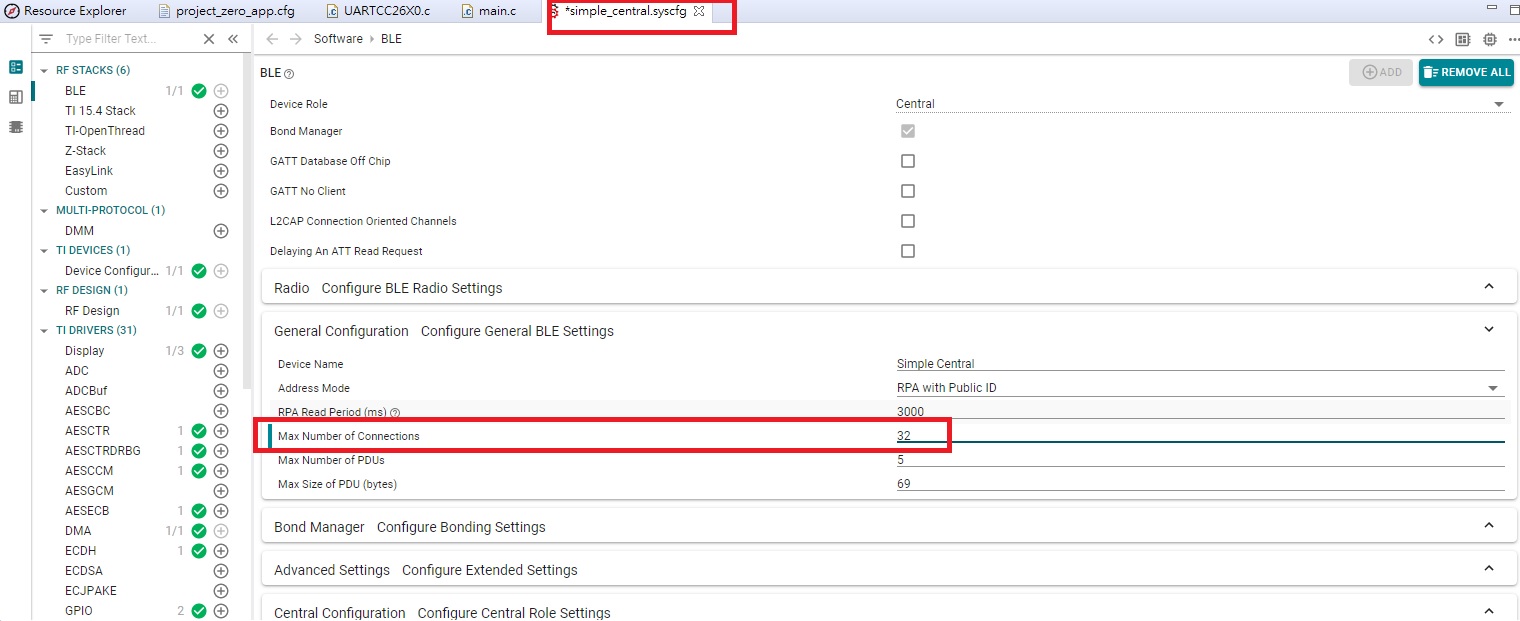1520x621 pixels.
Task: Collapse the General Configuration section
Action: coord(1489,330)
